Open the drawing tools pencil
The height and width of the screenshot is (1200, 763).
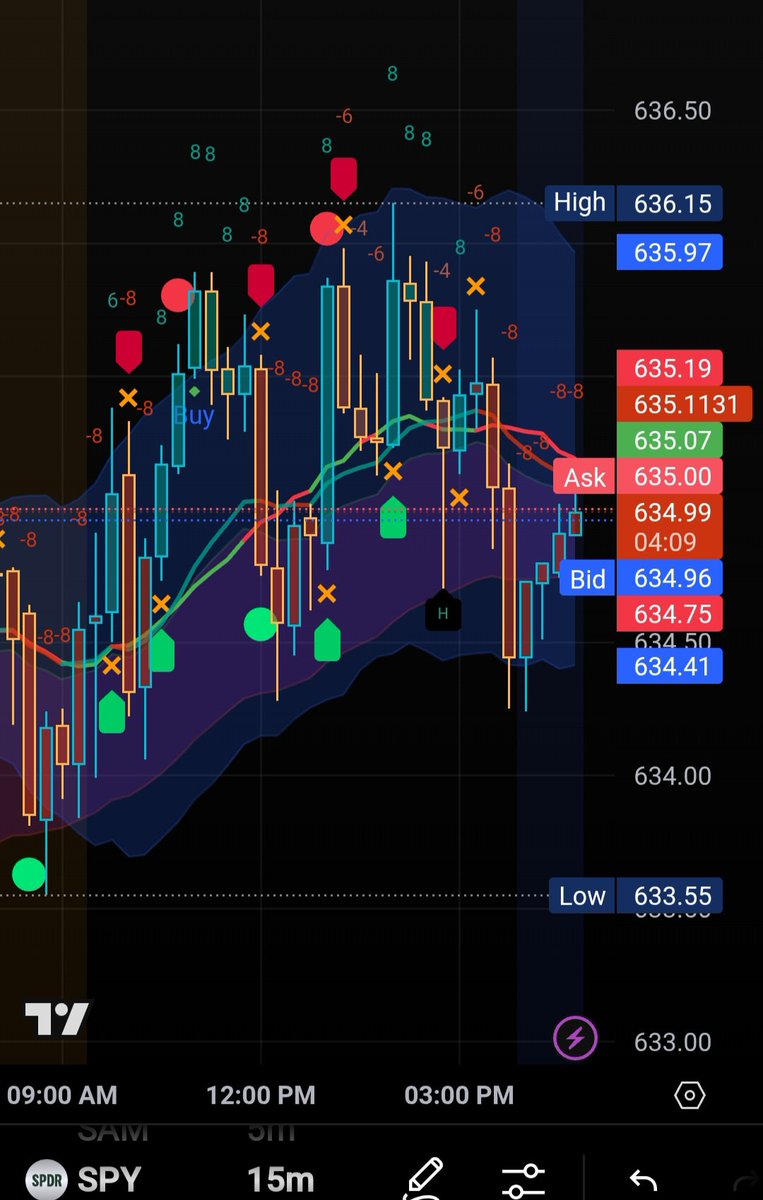tap(425, 1178)
